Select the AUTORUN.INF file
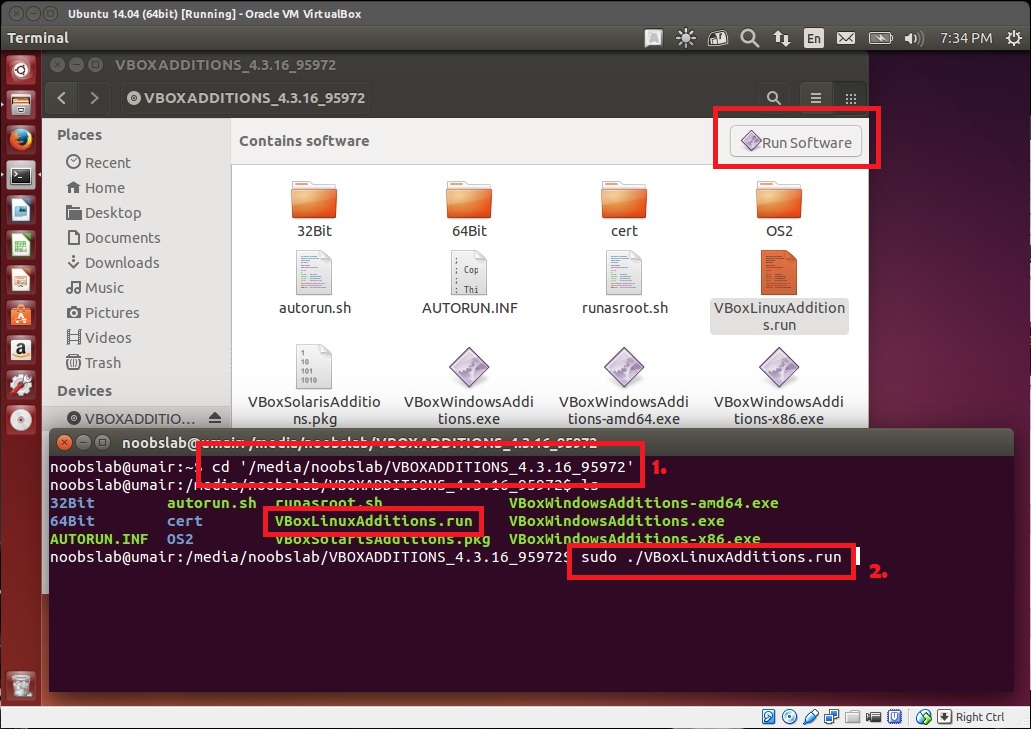Screen dimensions: 1031x729 click(x=469, y=283)
